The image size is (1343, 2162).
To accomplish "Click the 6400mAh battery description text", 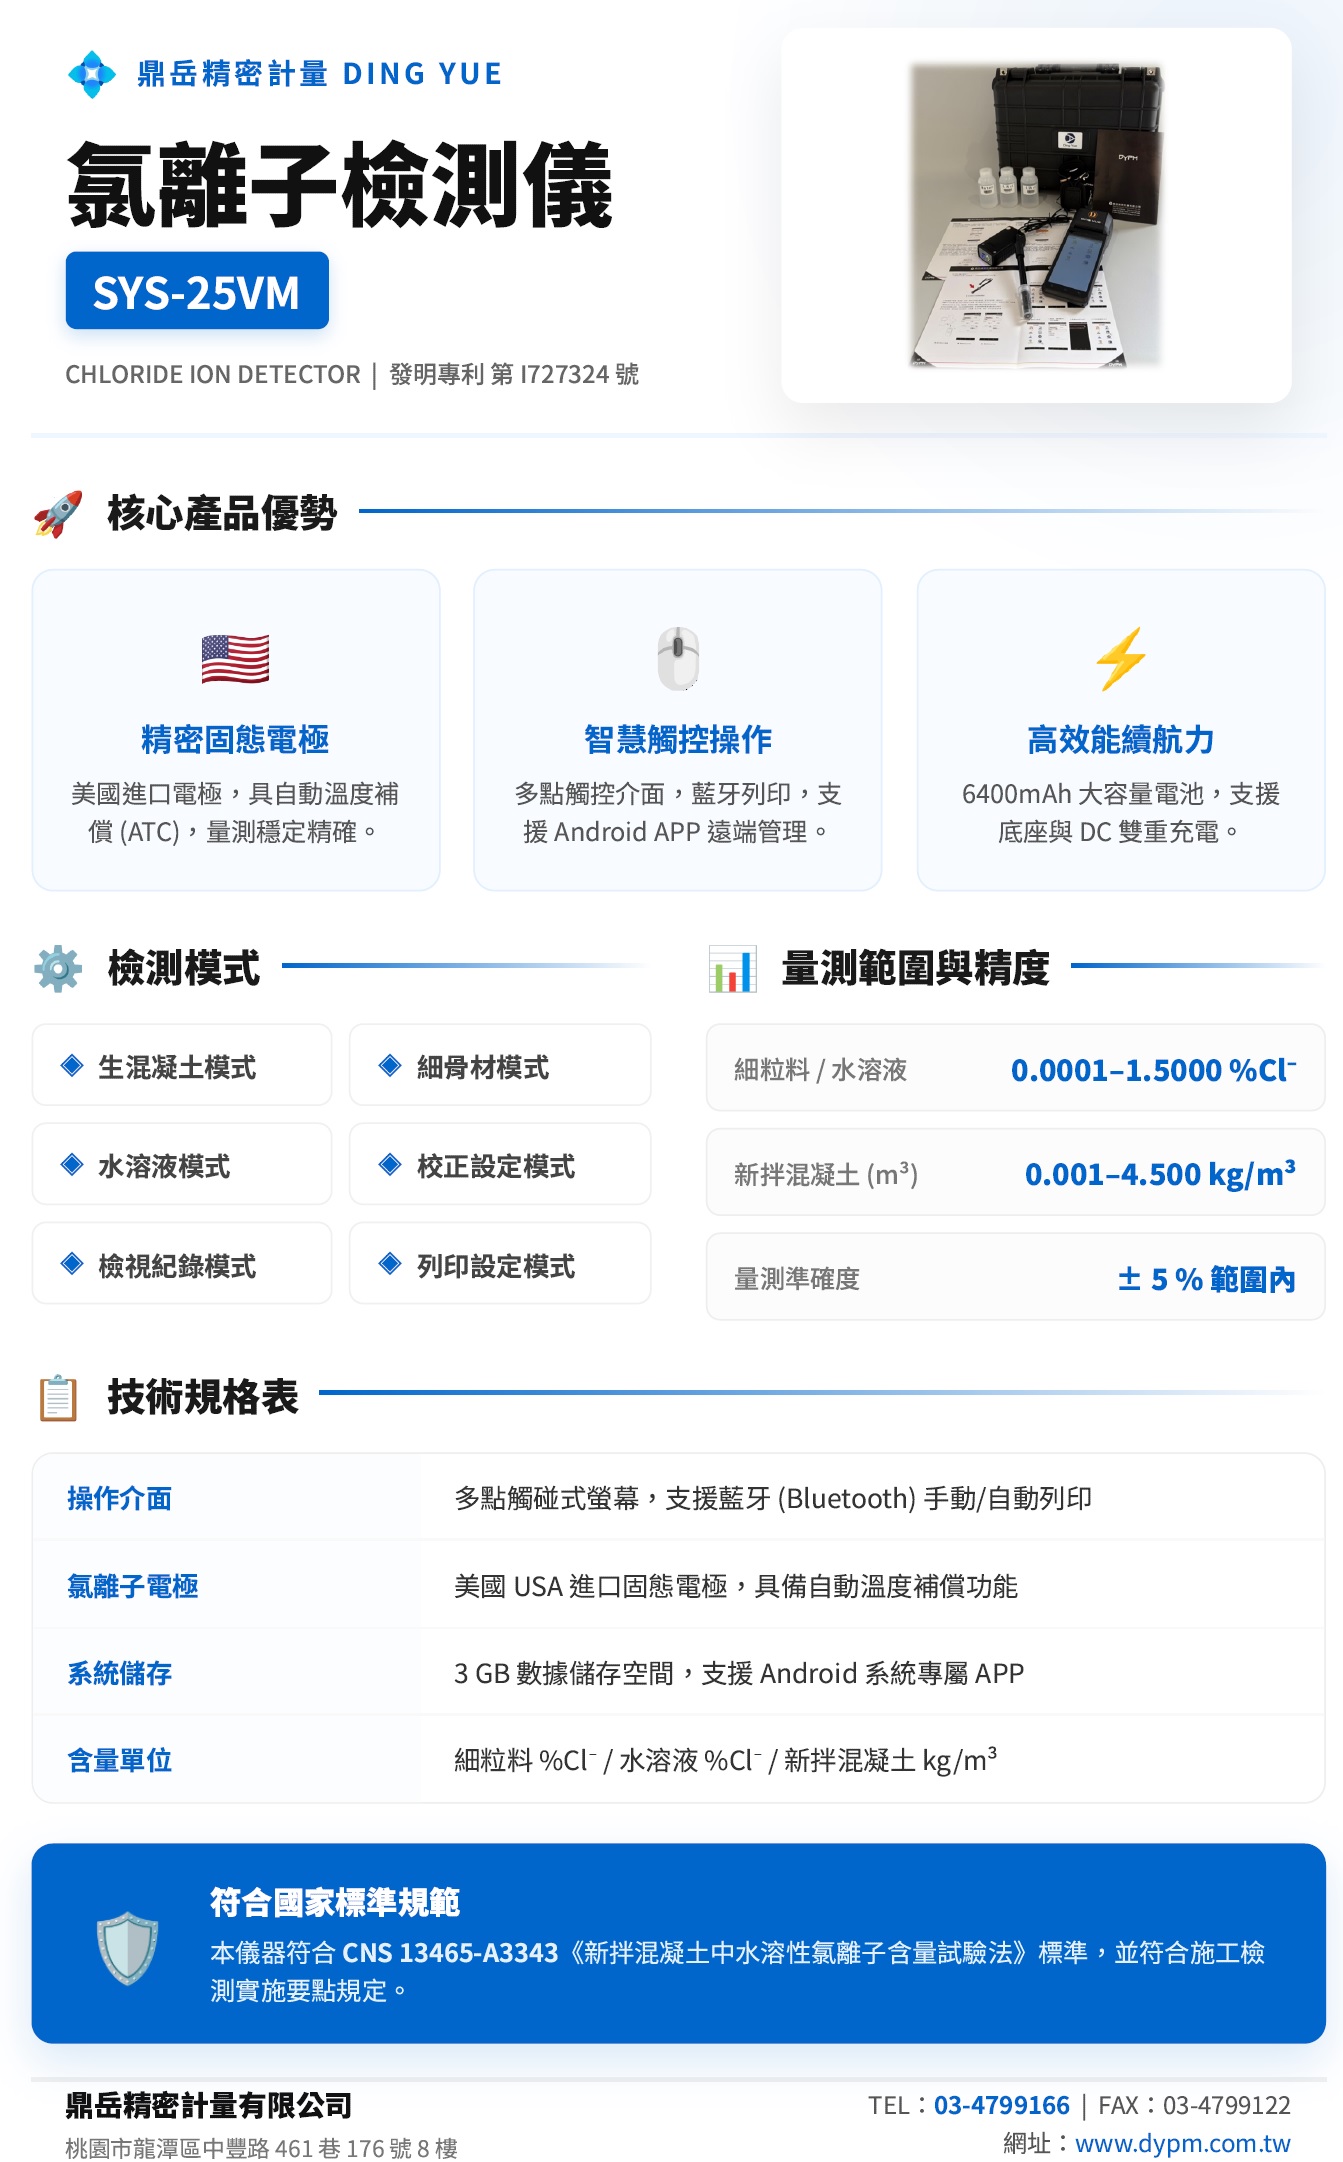I will (1121, 812).
